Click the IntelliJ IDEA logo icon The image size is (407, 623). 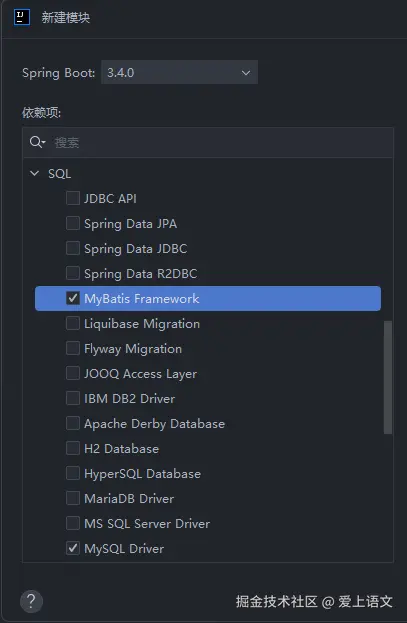[x=21, y=17]
